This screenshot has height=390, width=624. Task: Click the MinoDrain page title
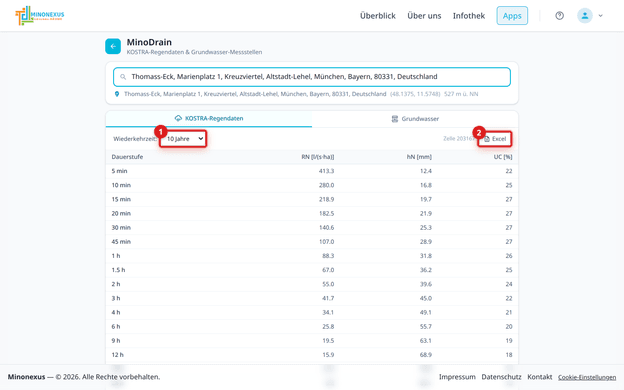click(x=149, y=42)
